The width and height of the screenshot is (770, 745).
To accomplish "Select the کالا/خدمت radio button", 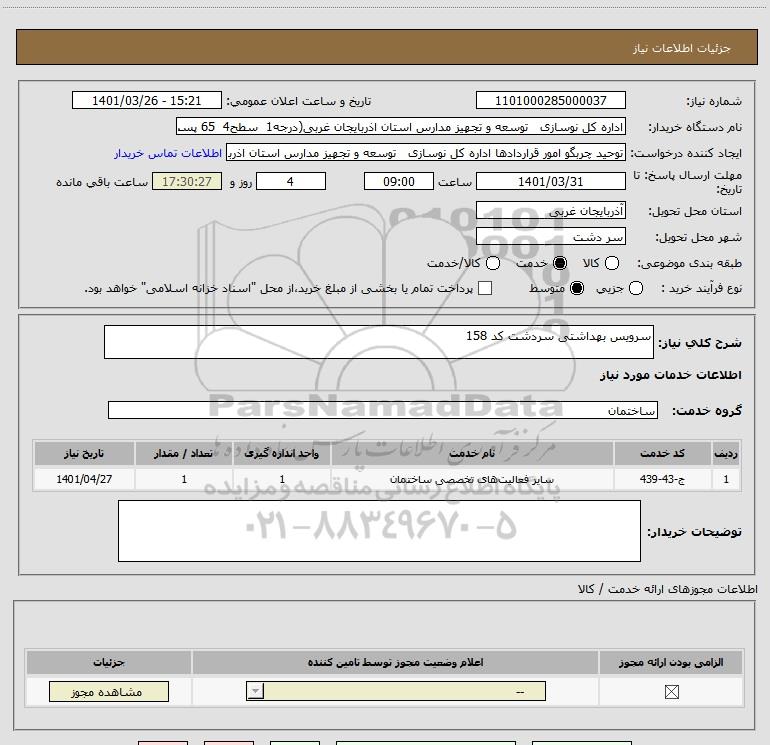I will (x=493, y=263).
